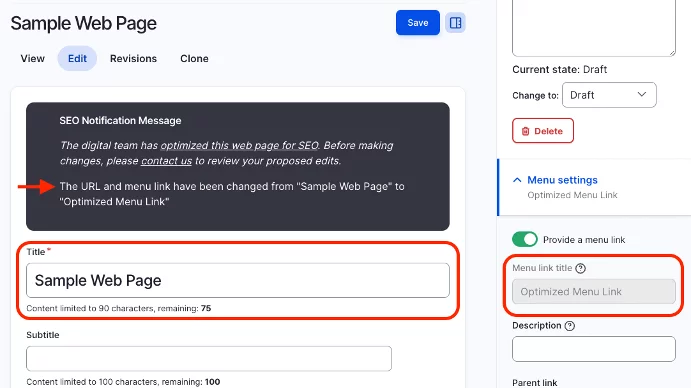Click the trash icon in the Delete button
Screen dimensions: 691x388
525,131
